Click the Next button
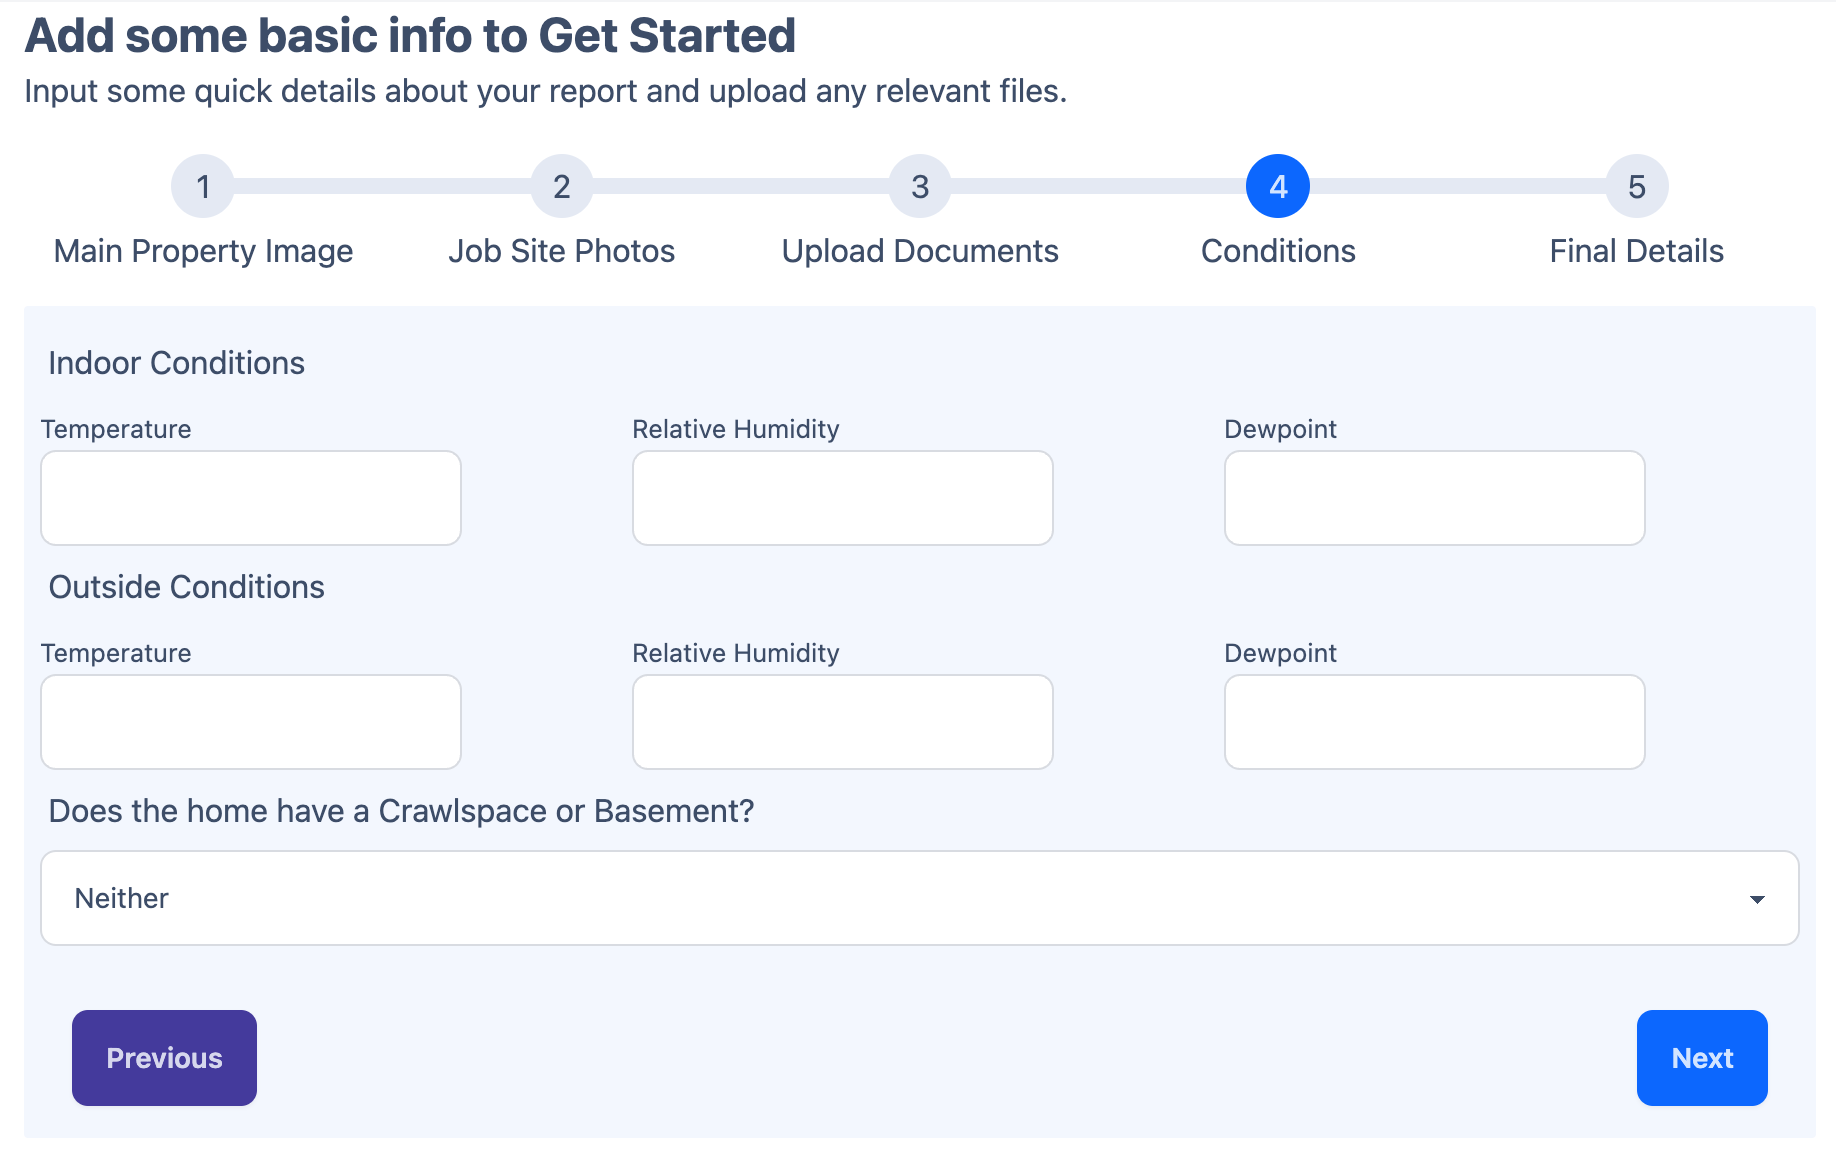Image resolution: width=1836 pixels, height=1164 pixels. [1702, 1058]
